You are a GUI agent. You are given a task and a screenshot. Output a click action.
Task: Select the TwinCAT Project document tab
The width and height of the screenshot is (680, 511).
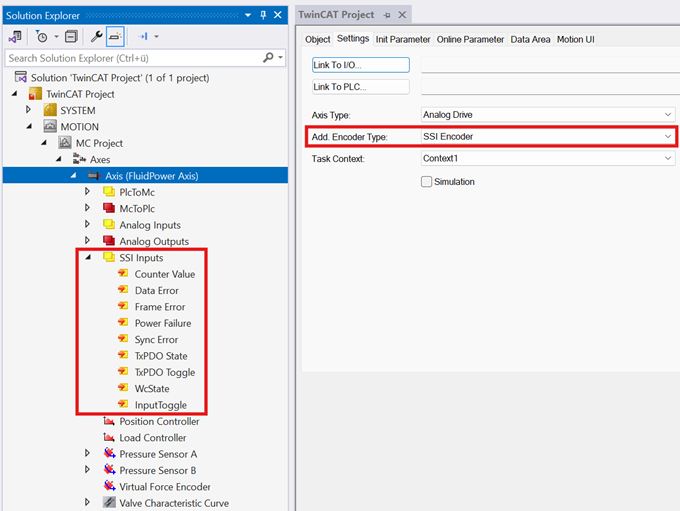pyautogui.click(x=336, y=15)
